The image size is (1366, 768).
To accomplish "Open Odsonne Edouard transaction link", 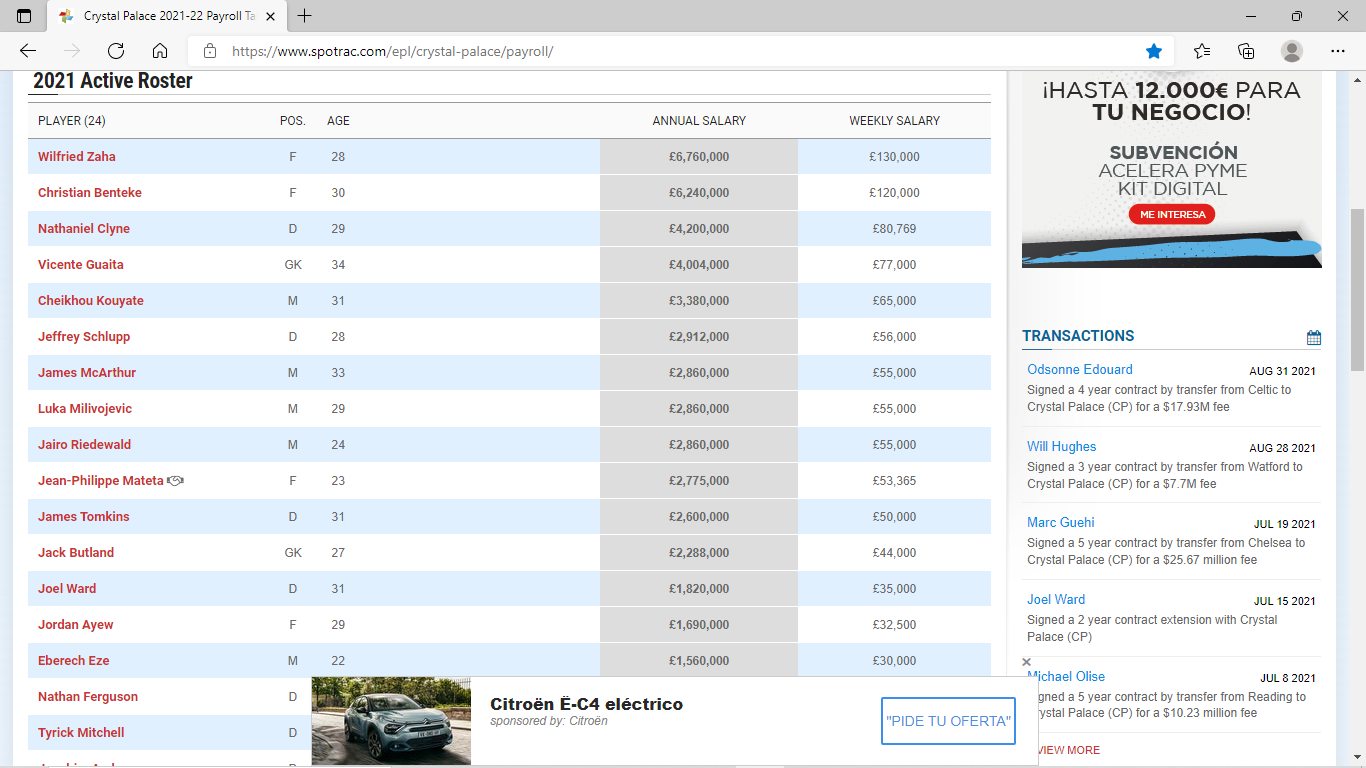I will point(1080,370).
